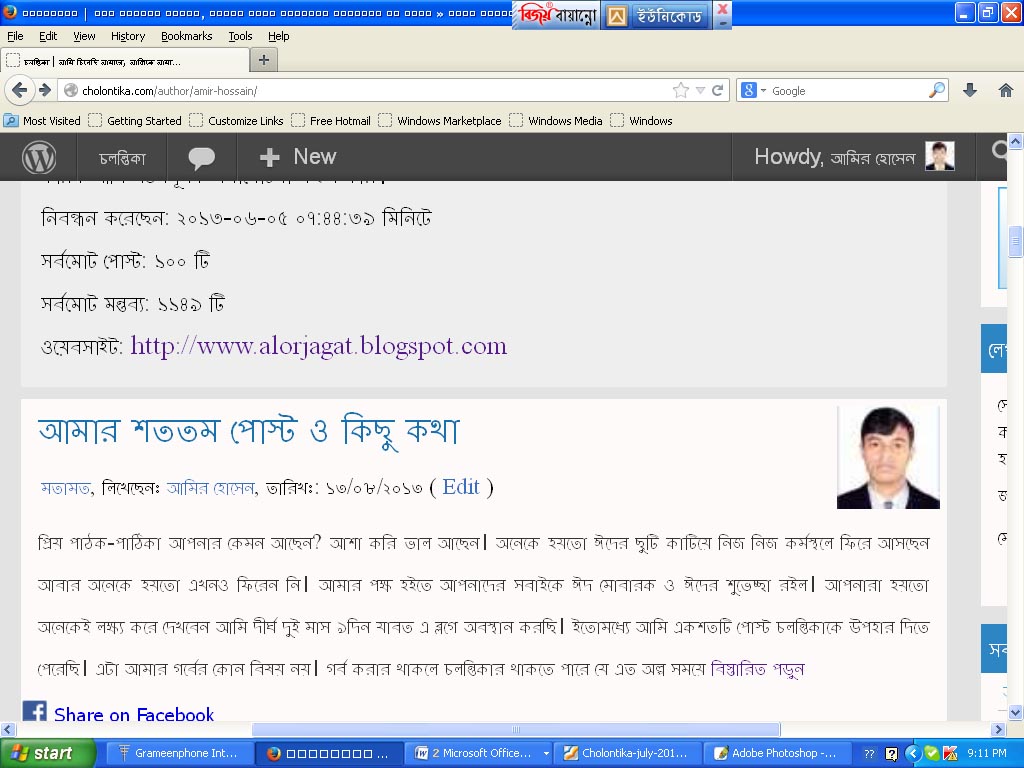The height and width of the screenshot is (768, 1024).
Task: Click the Edit link beside the post date
Action: point(461,487)
